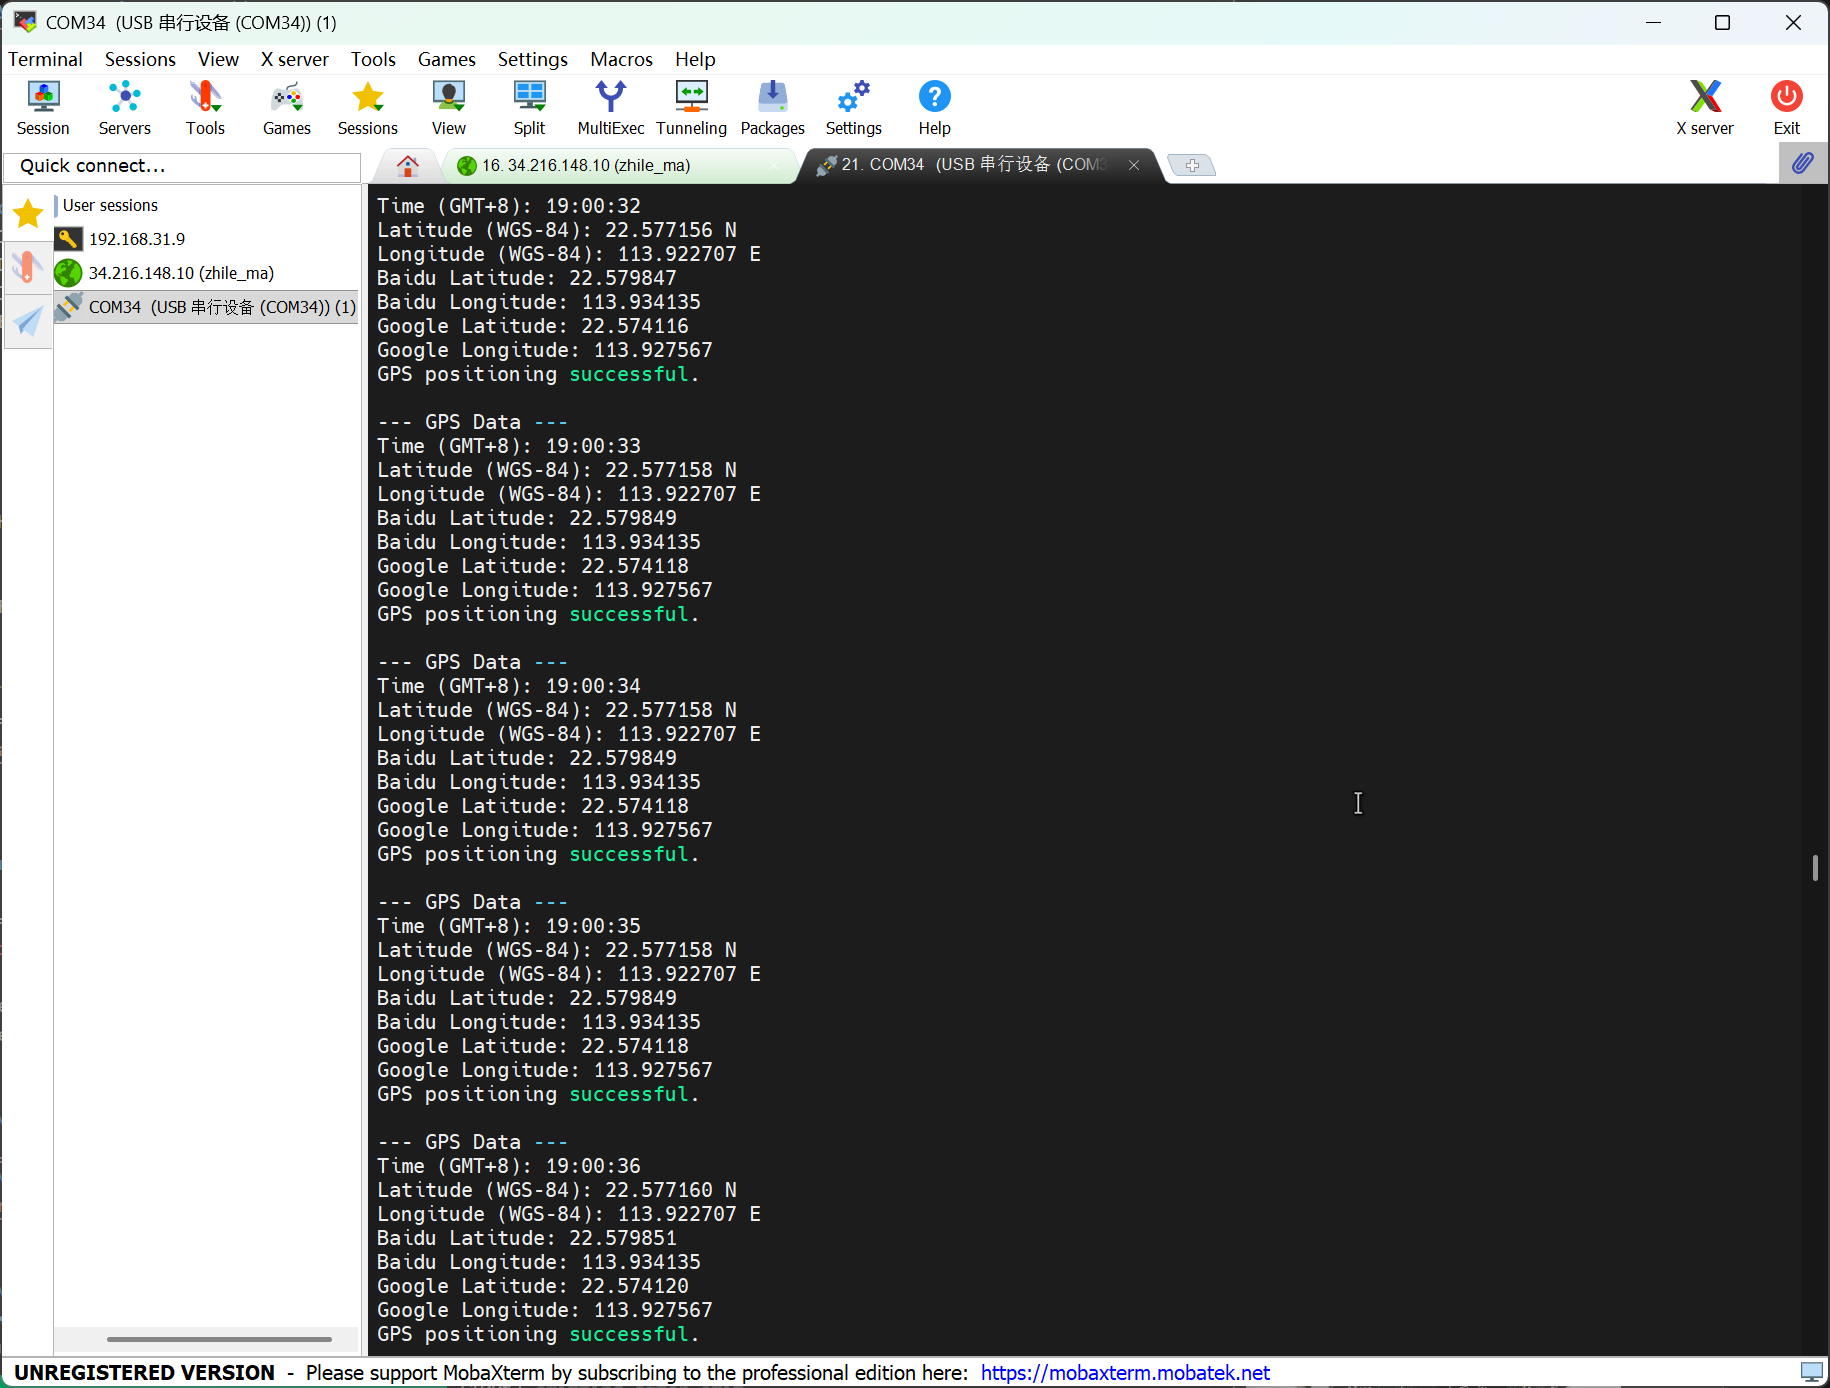Open the View menu in menu bar
This screenshot has width=1830, height=1388.
tap(218, 59)
